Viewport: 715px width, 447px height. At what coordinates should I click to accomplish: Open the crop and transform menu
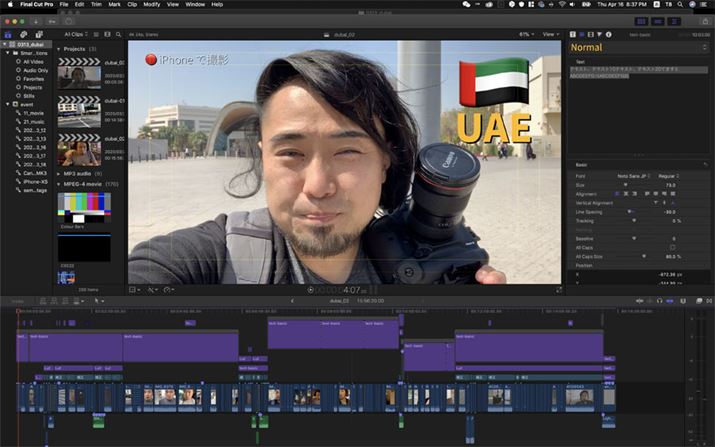(134, 290)
